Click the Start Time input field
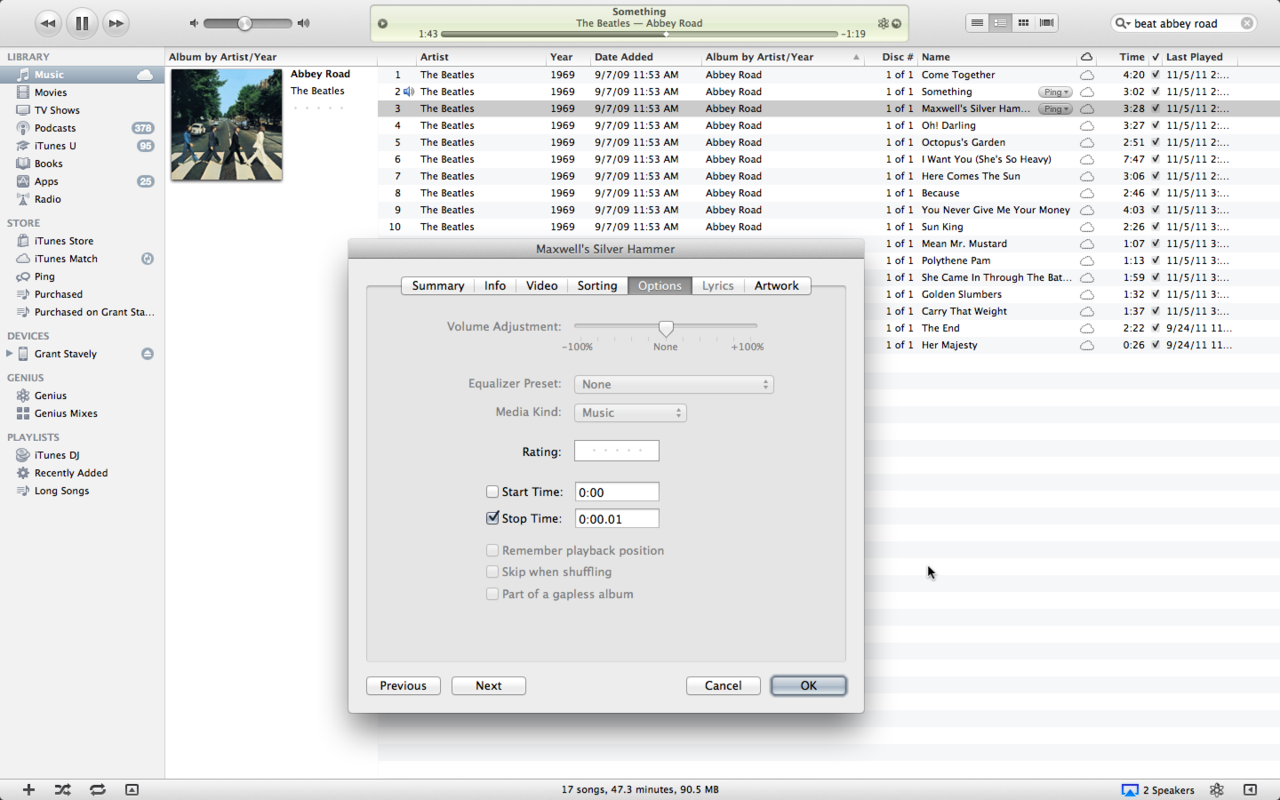1280x800 pixels. tap(617, 492)
